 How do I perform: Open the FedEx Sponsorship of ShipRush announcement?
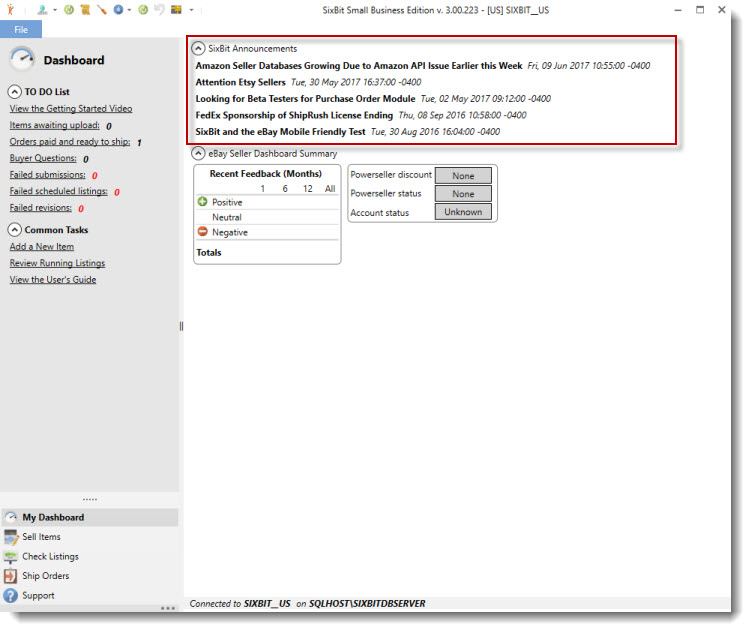pos(294,115)
